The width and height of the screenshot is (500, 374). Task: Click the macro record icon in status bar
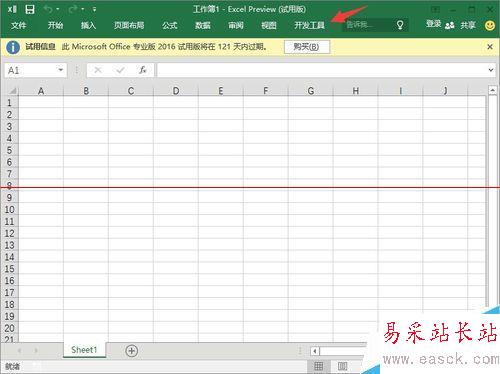[36, 366]
